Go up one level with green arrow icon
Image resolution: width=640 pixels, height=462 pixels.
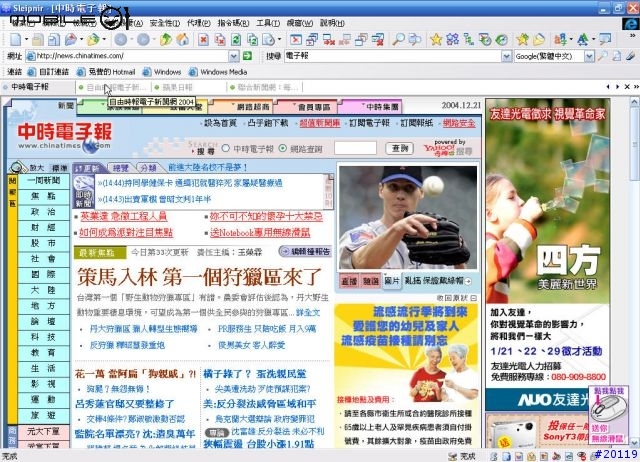tap(166, 40)
